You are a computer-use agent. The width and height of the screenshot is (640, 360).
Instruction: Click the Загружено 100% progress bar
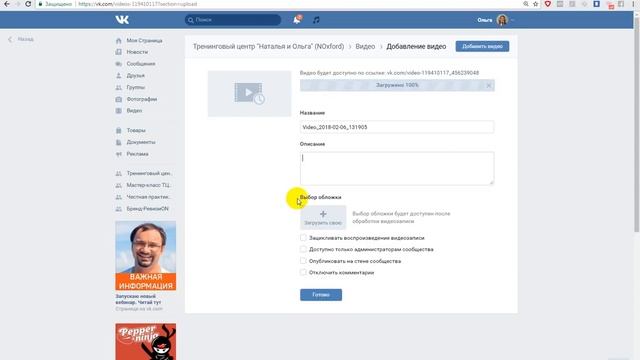click(x=397, y=85)
